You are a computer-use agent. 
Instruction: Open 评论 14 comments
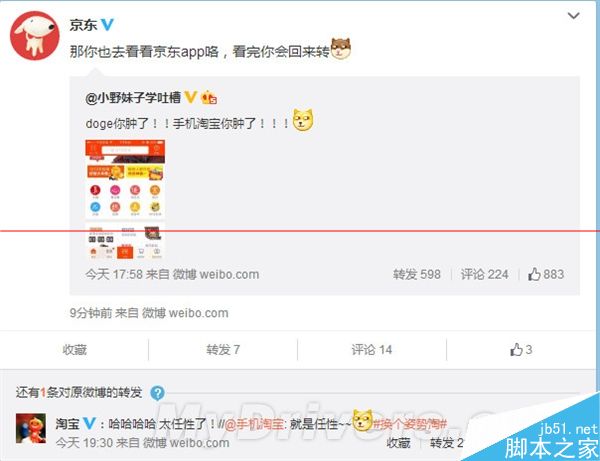coord(372,350)
